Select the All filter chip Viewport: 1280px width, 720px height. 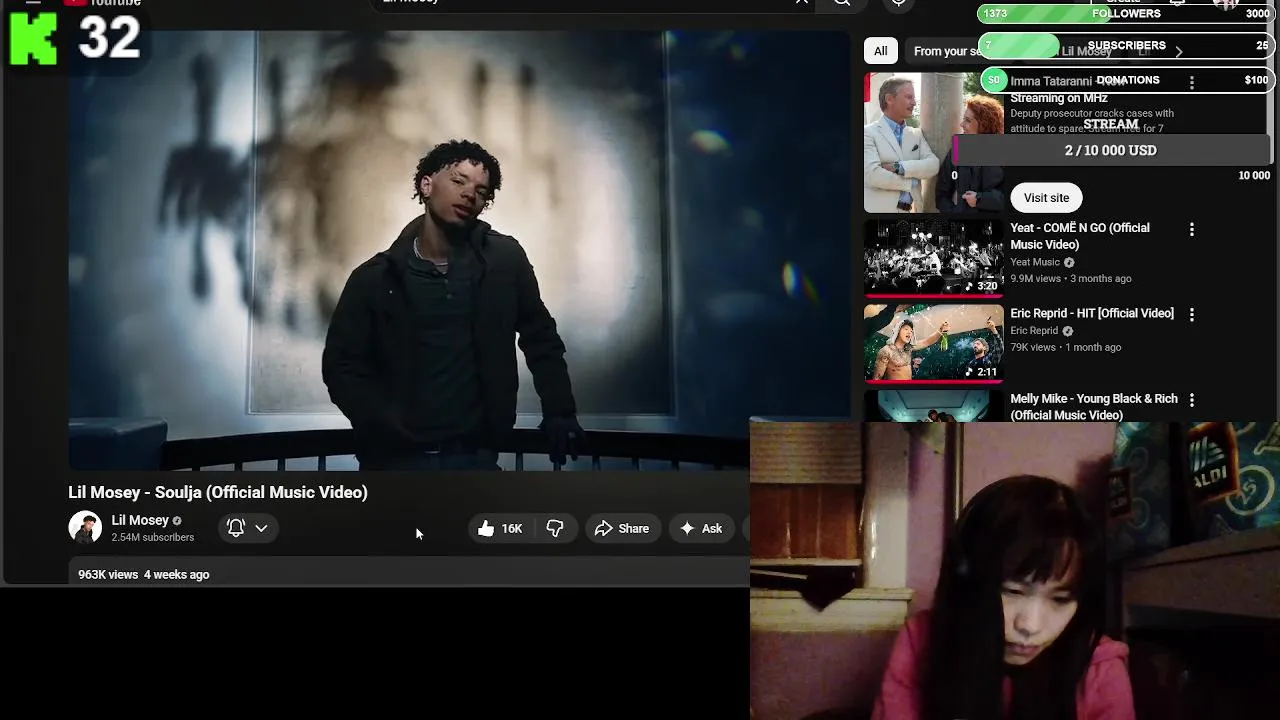[x=880, y=51]
